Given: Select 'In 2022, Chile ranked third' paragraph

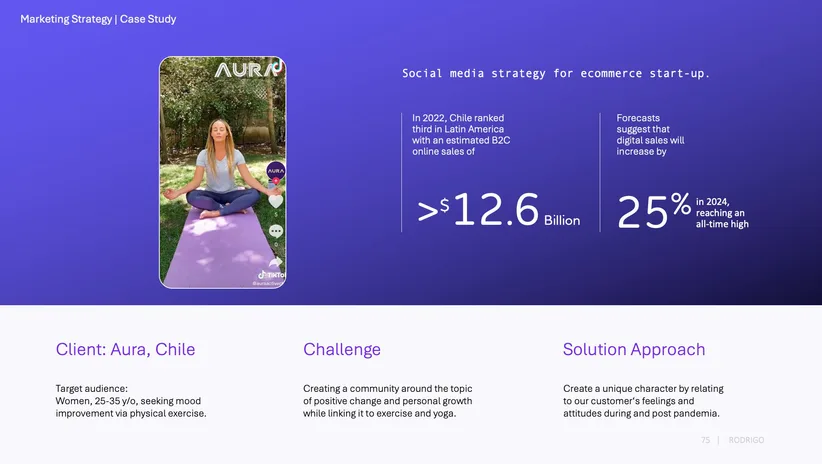Looking at the screenshot, I should coord(461,135).
